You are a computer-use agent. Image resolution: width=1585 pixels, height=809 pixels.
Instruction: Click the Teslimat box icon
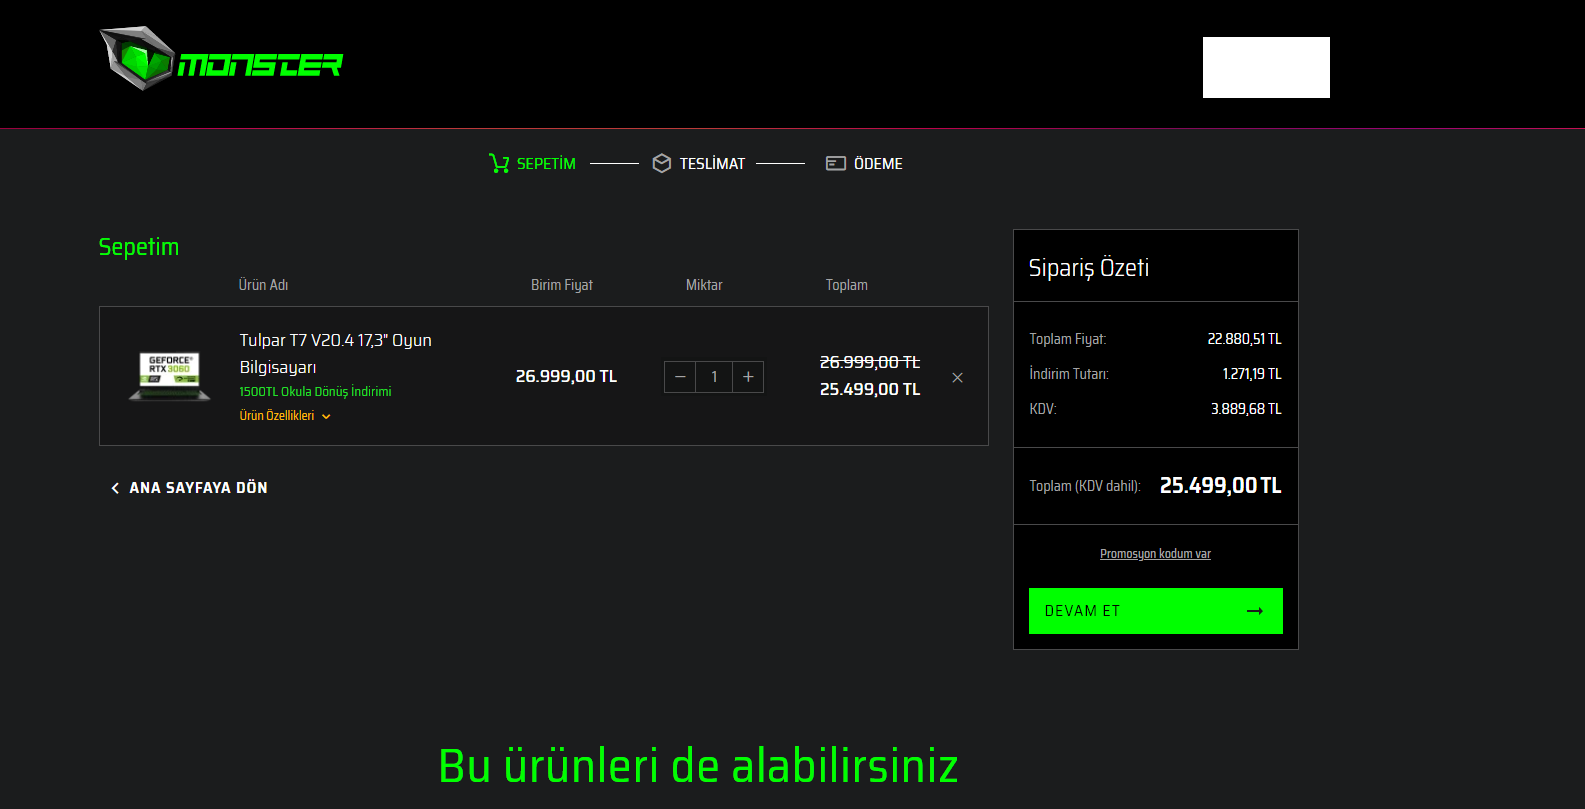pos(662,163)
